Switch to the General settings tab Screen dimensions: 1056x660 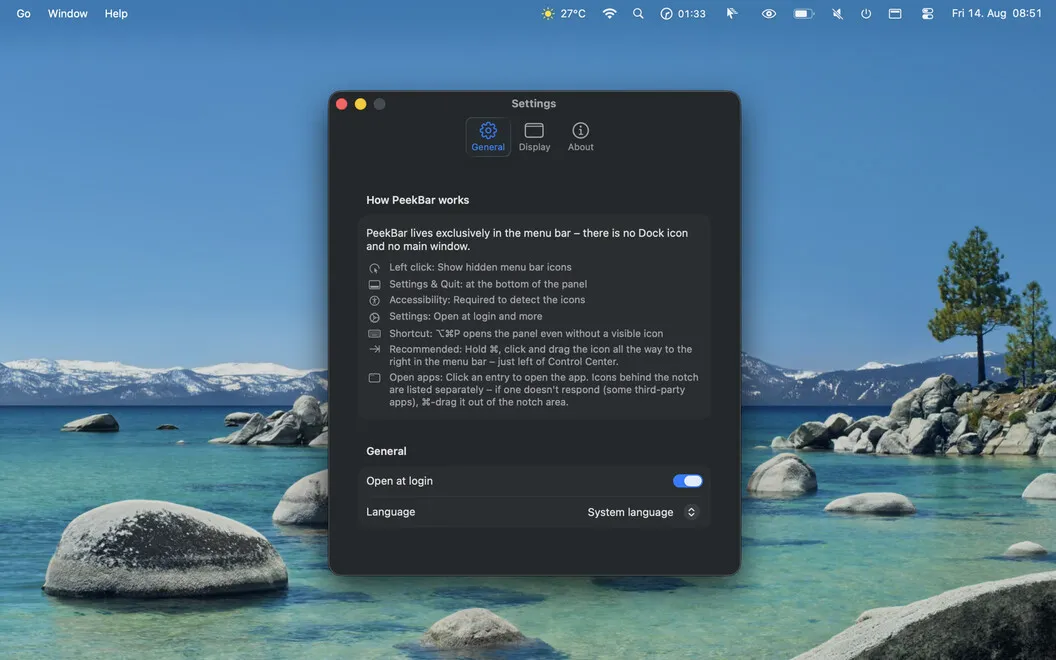488,137
